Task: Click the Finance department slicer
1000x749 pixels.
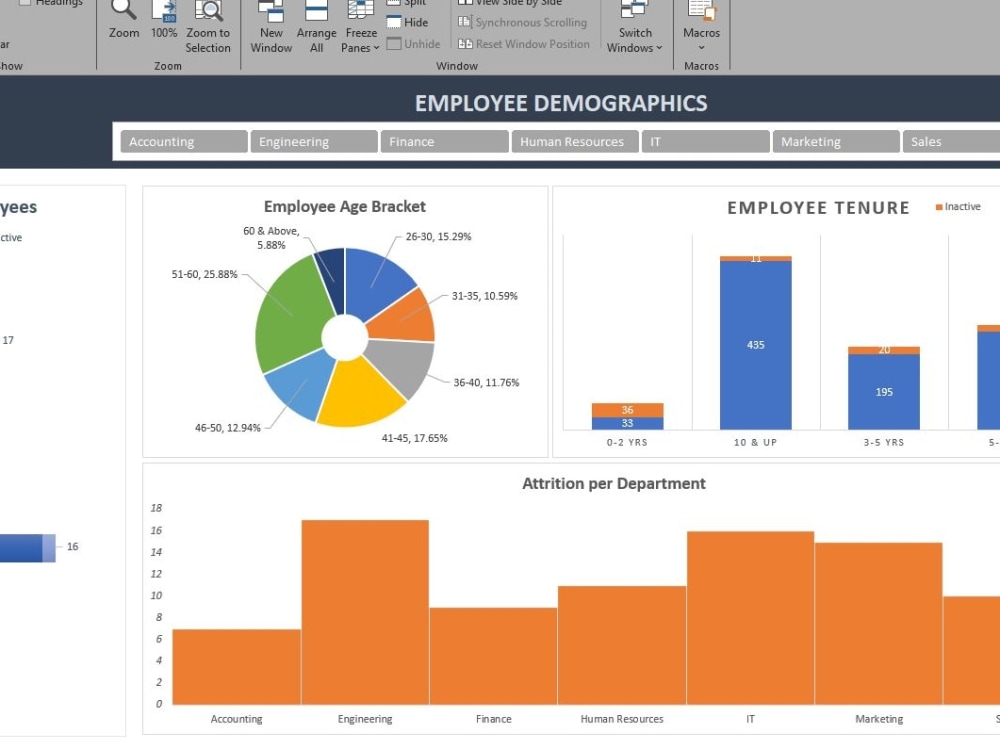Action: pyautogui.click(x=444, y=141)
